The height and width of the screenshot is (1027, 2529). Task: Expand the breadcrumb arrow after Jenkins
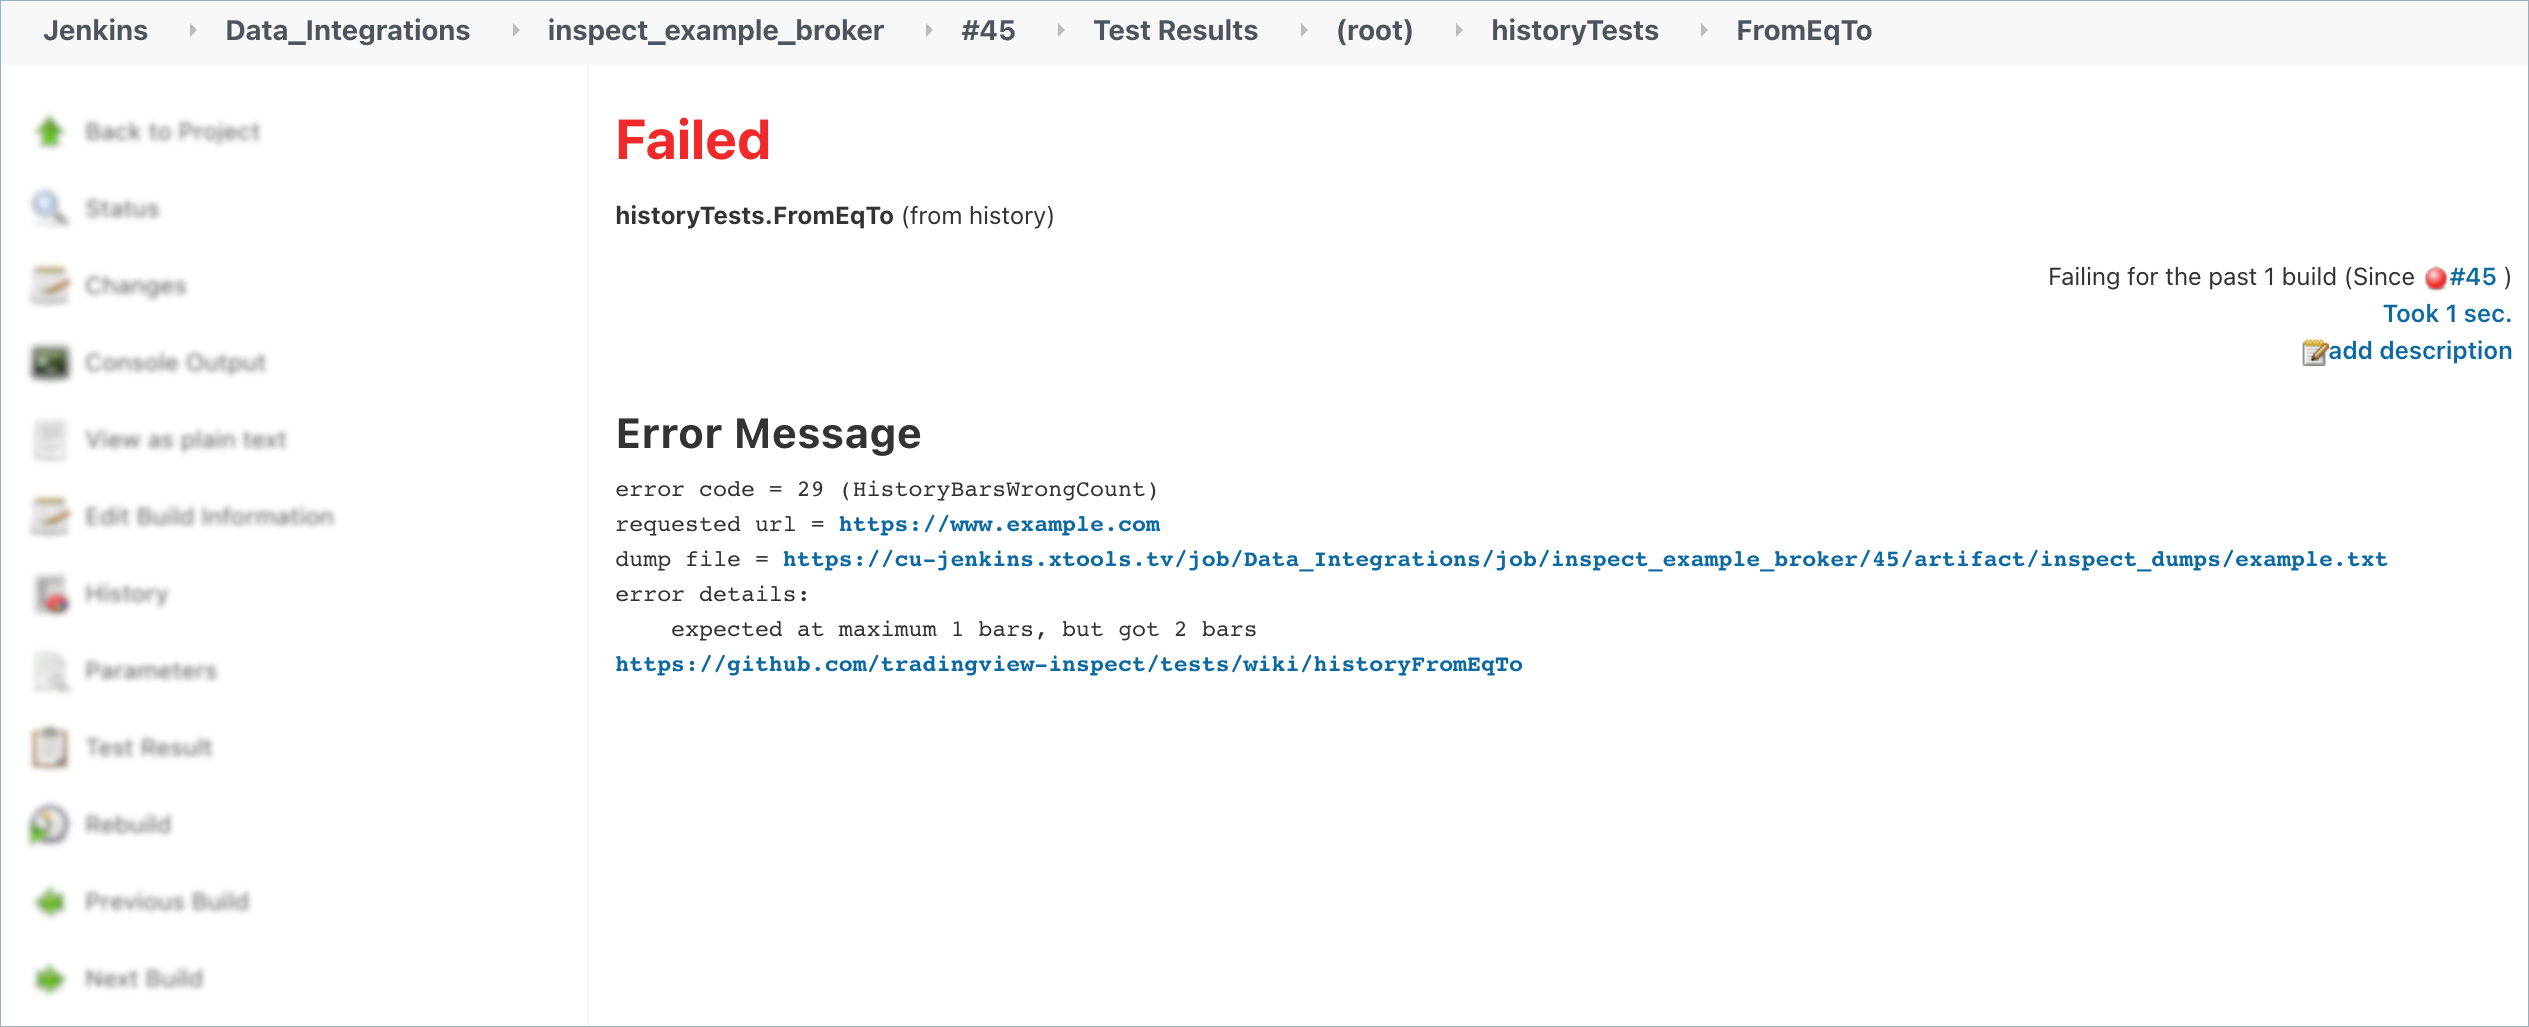point(192,31)
